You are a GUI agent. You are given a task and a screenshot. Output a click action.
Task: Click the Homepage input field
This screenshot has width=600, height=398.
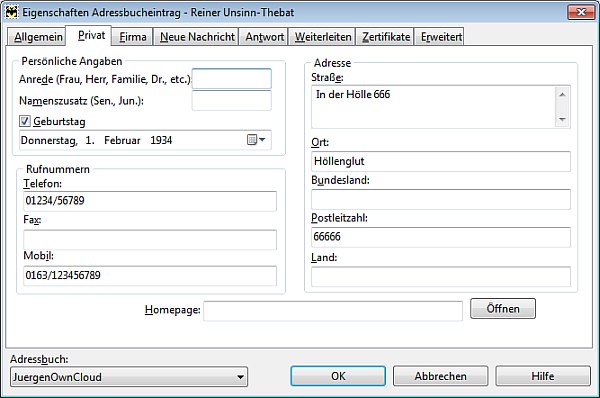(333, 311)
